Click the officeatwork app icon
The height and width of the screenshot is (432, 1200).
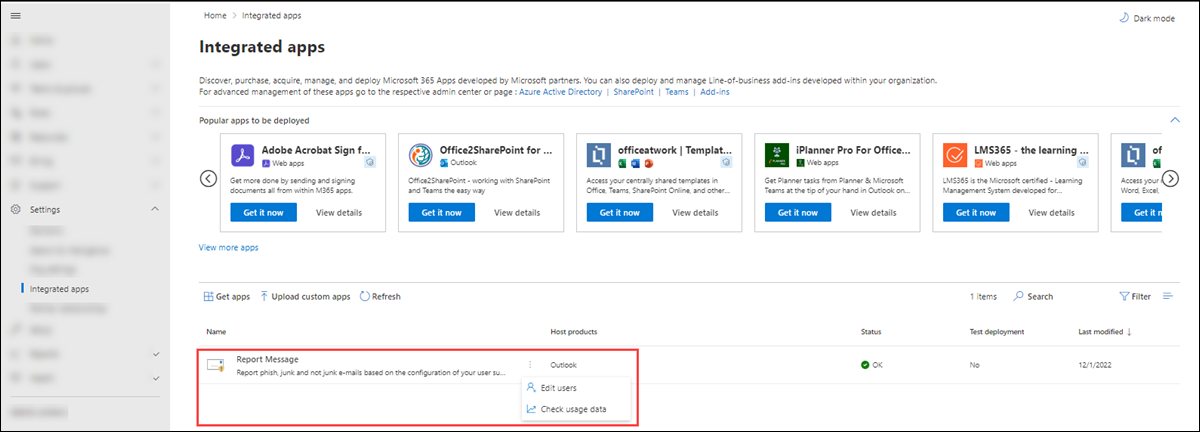click(599, 155)
